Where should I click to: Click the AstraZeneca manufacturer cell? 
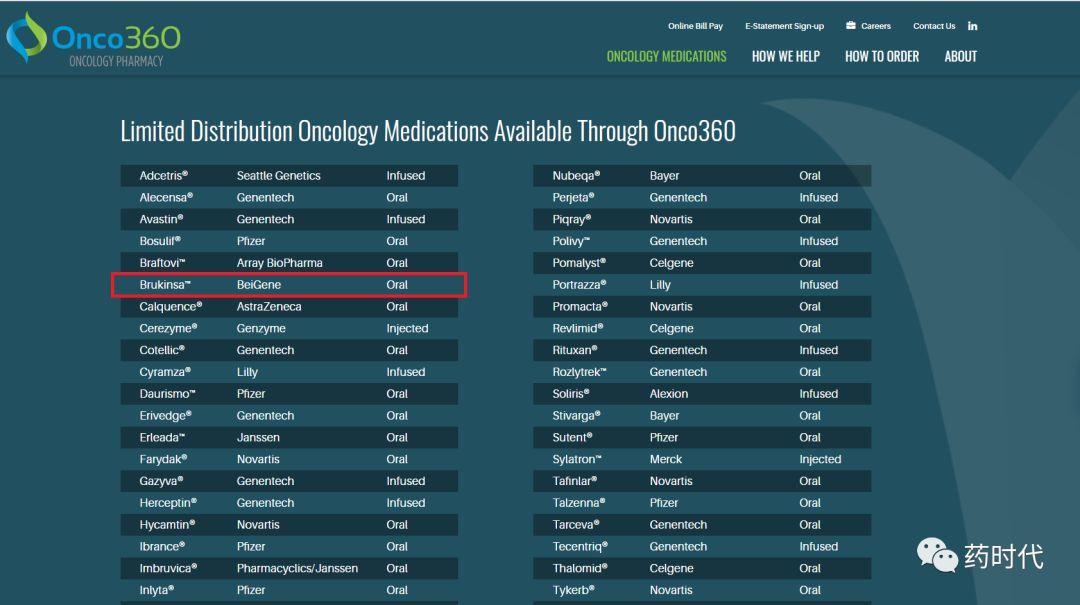pos(269,307)
